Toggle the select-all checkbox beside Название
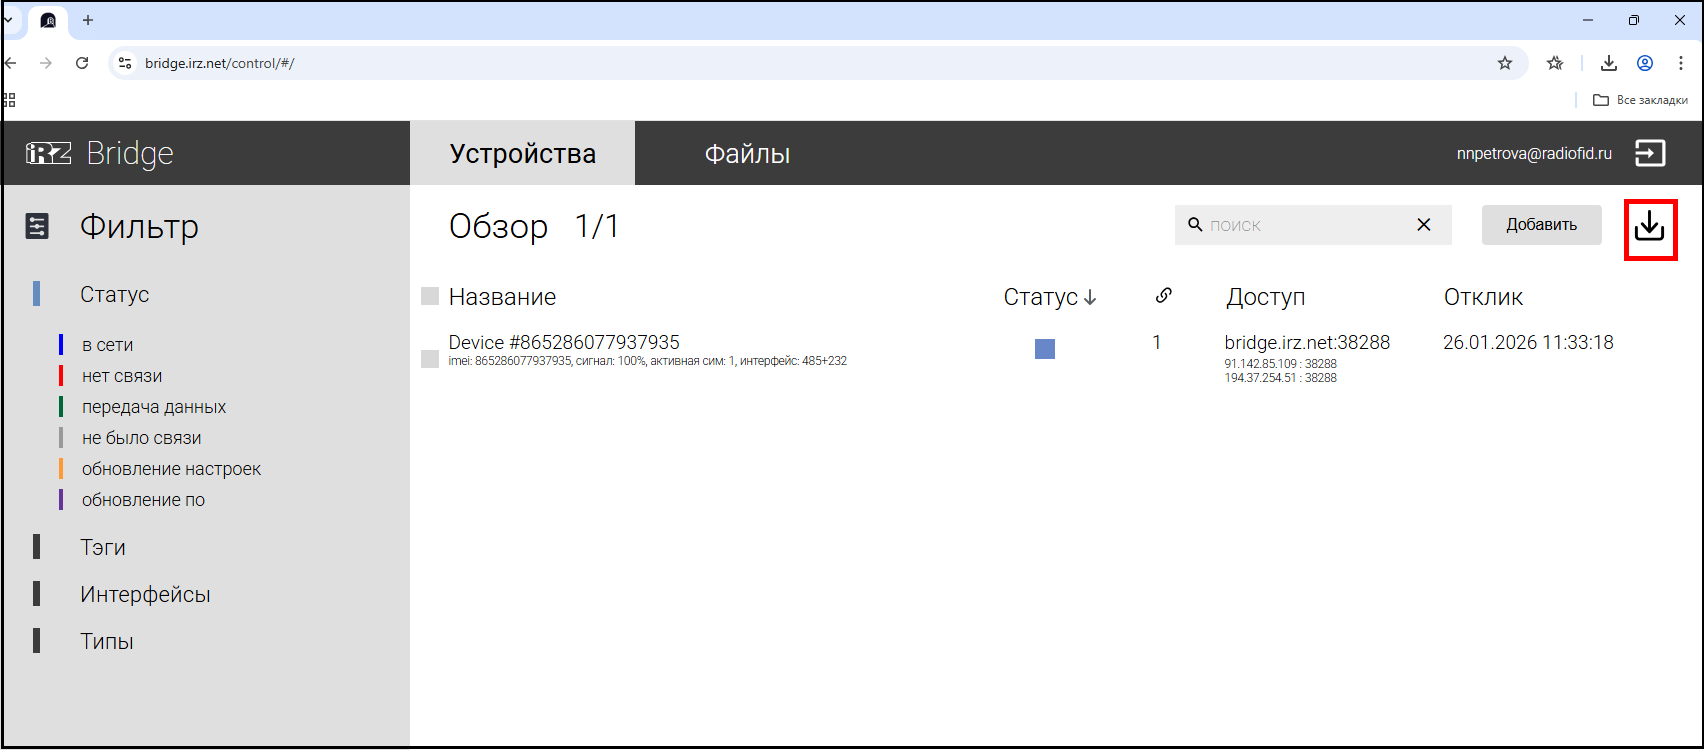 (430, 296)
